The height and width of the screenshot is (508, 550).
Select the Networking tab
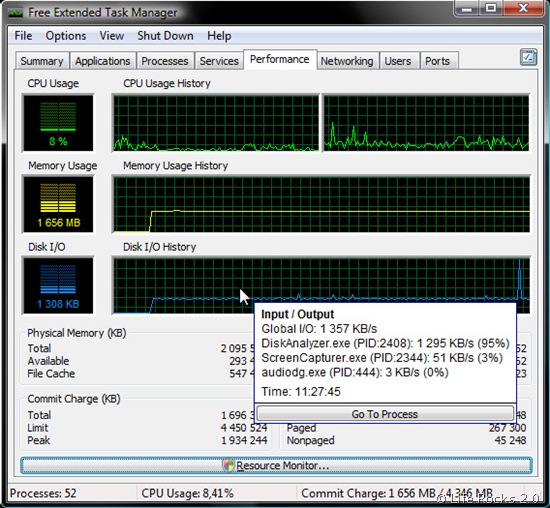click(347, 61)
